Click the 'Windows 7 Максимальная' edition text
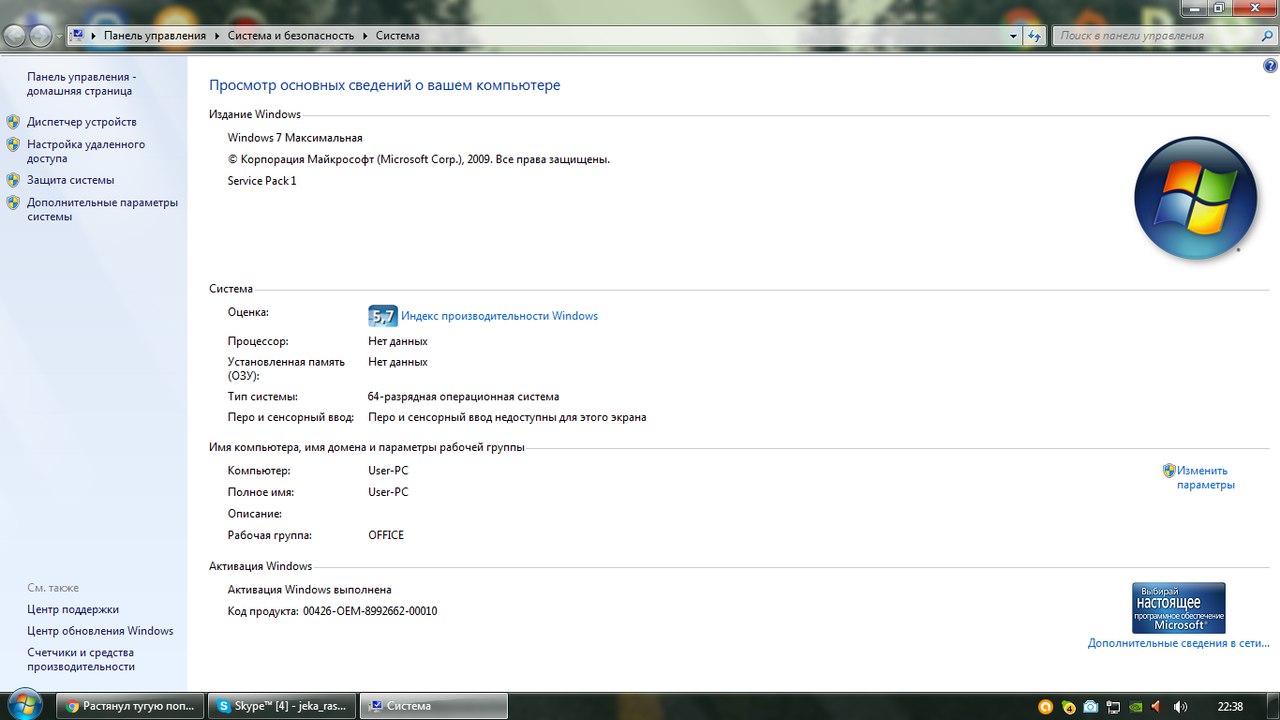The height and width of the screenshot is (720, 1280). (295, 138)
